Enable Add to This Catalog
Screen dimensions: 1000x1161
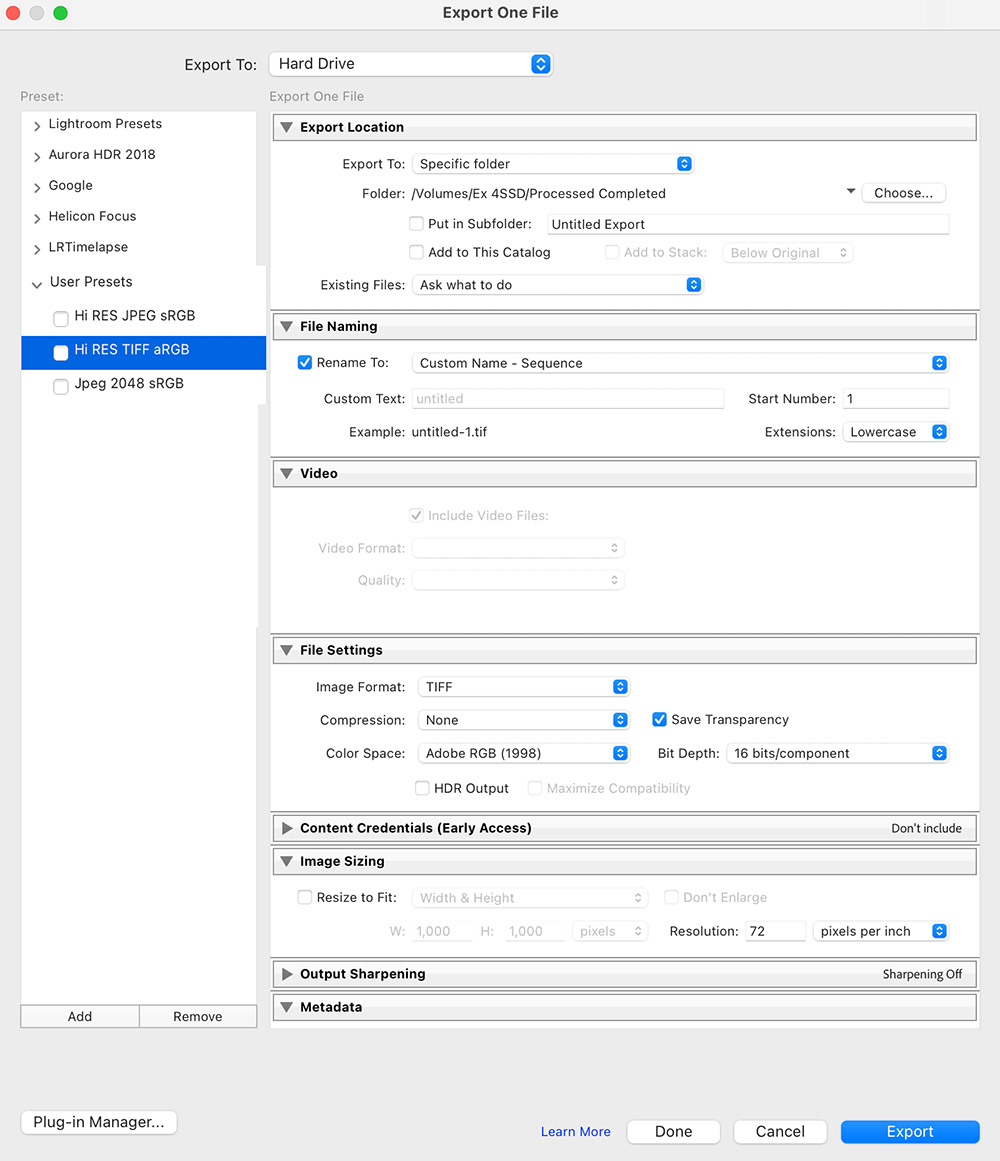point(416,252)
